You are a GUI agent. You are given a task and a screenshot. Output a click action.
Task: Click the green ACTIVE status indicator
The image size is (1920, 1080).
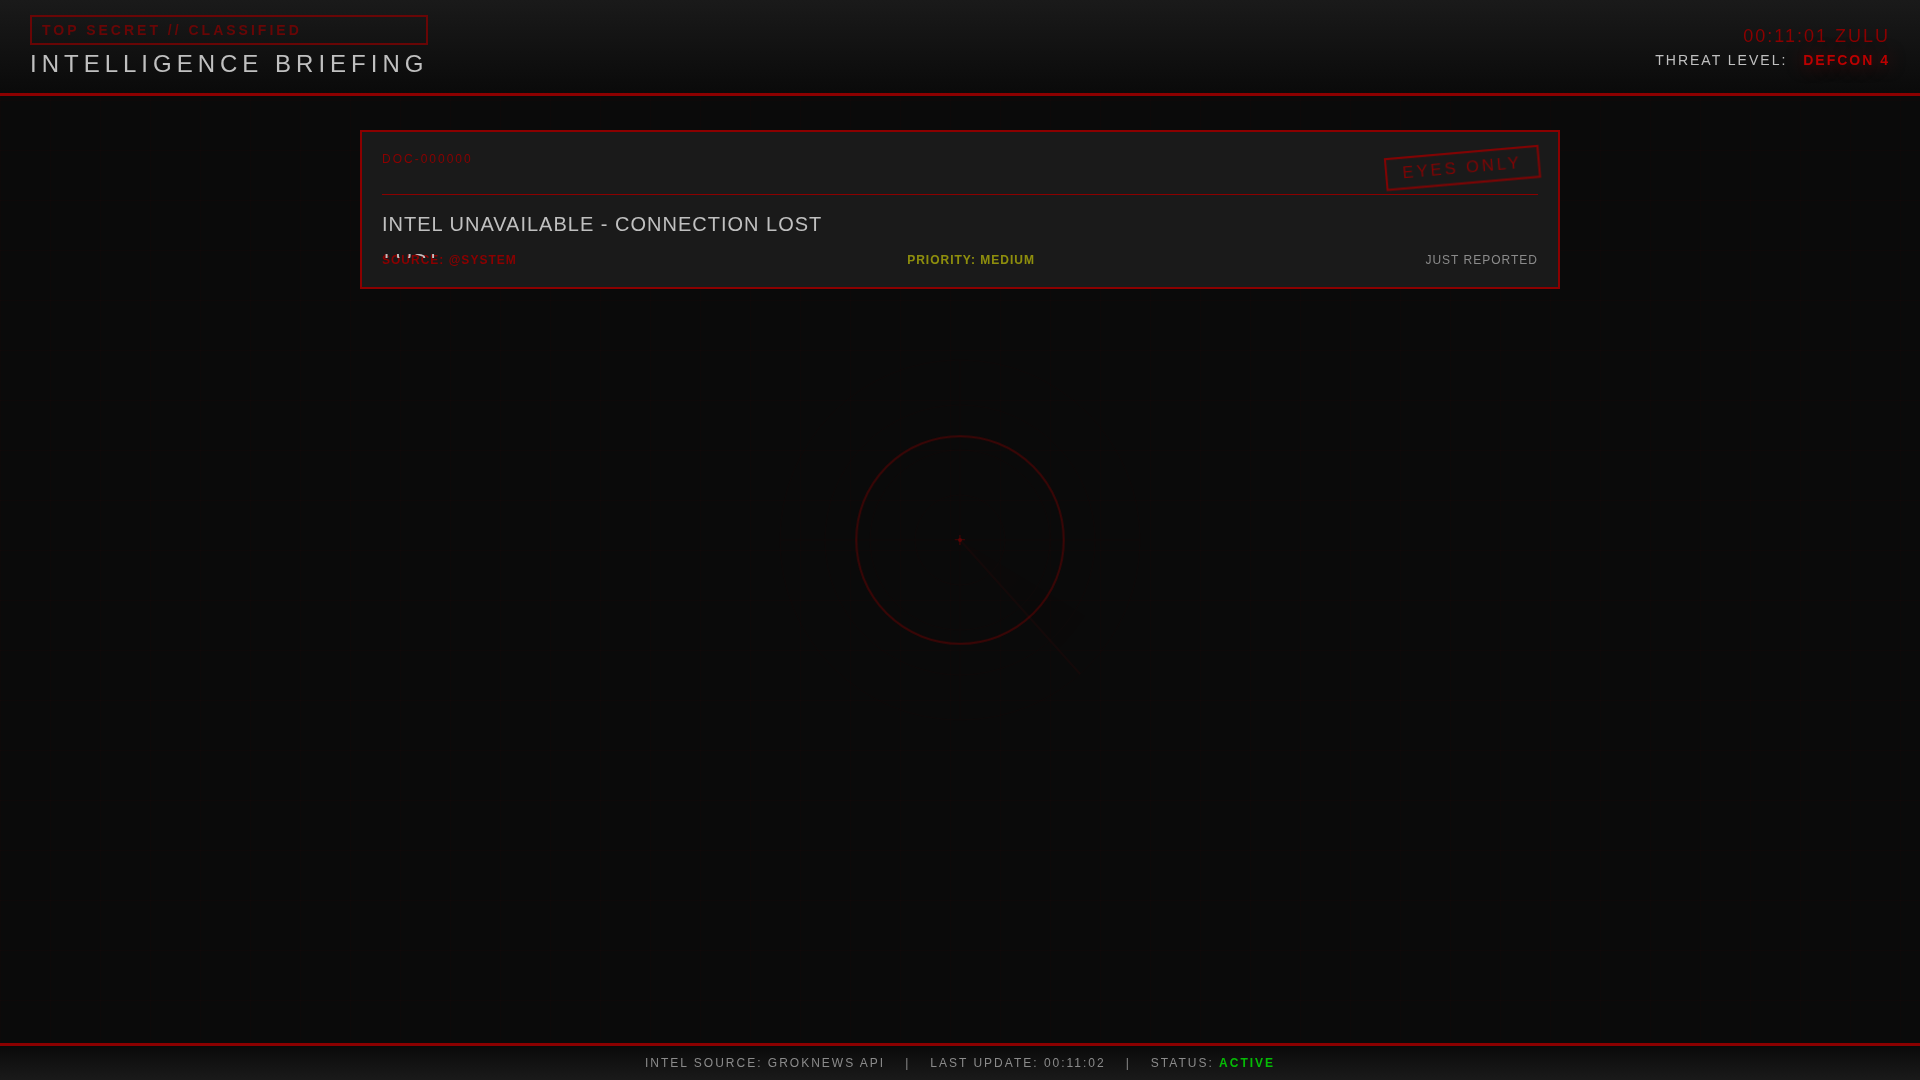pyautogui.click(x=1246, y=1063)
